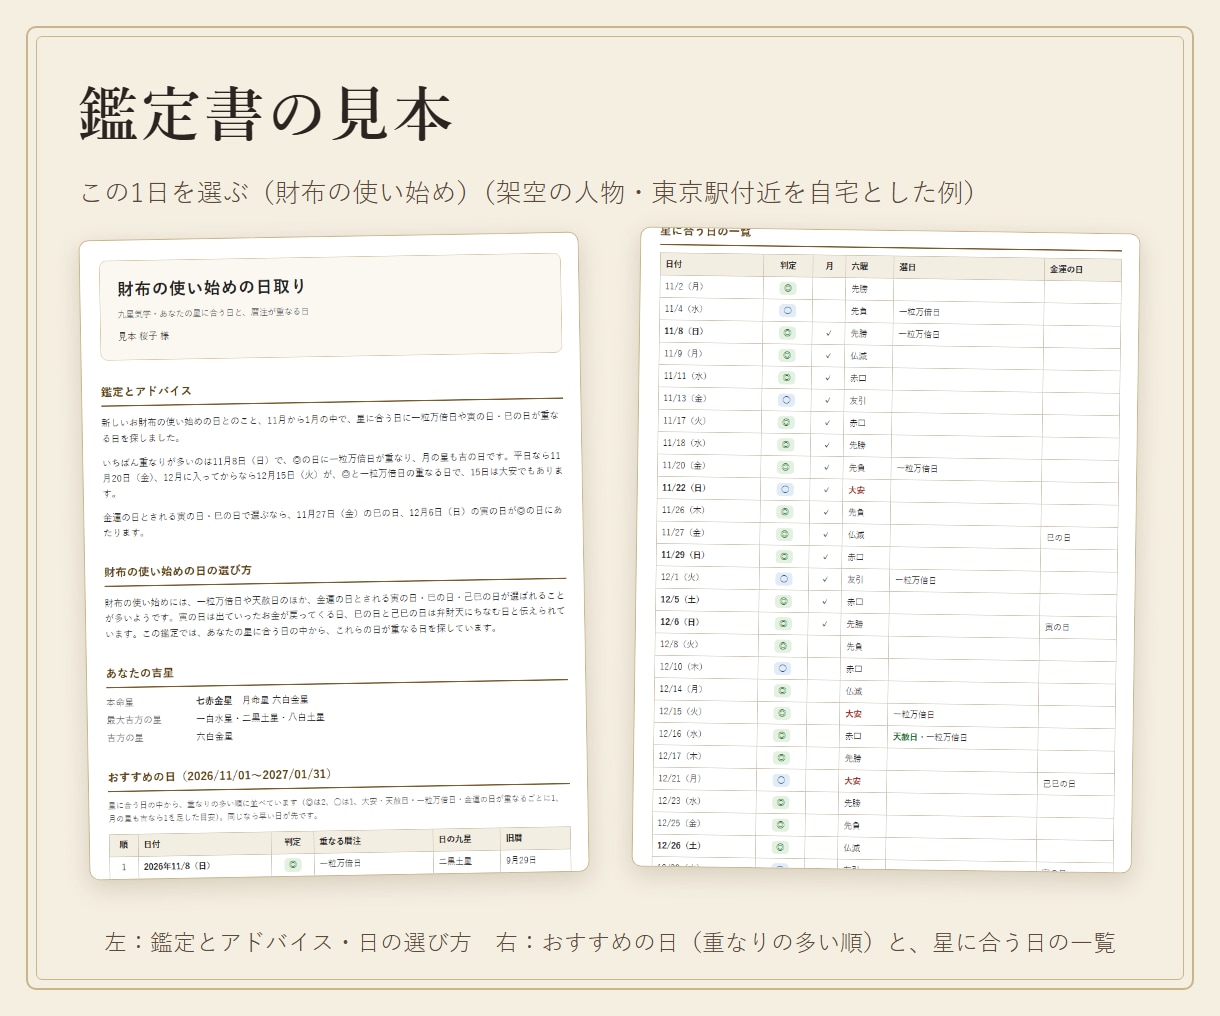This screenshot has height=1016, width=1220.
Task: Click the section heading 財布の使い始めの日の選び方
Action: (178, 571)
